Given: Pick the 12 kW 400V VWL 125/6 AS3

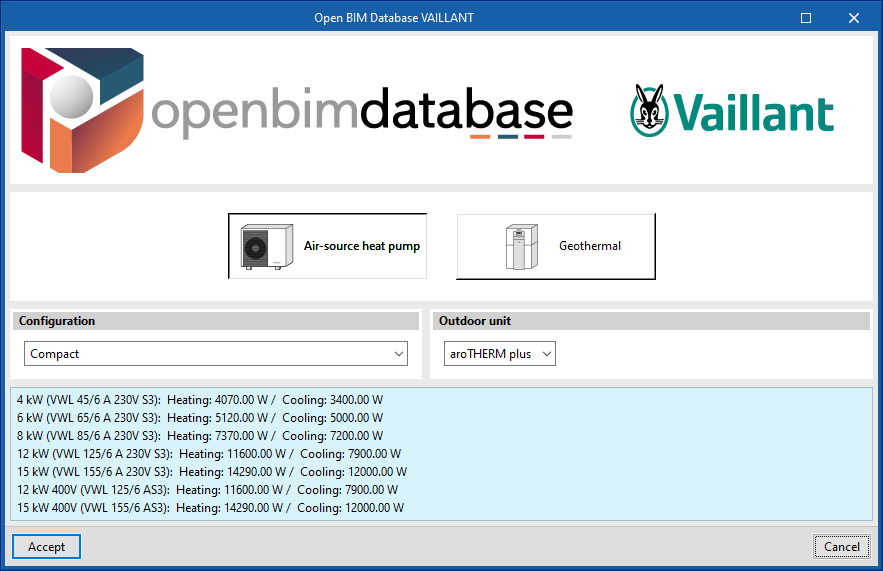Looking at the screenshot, I should (206, 489).
